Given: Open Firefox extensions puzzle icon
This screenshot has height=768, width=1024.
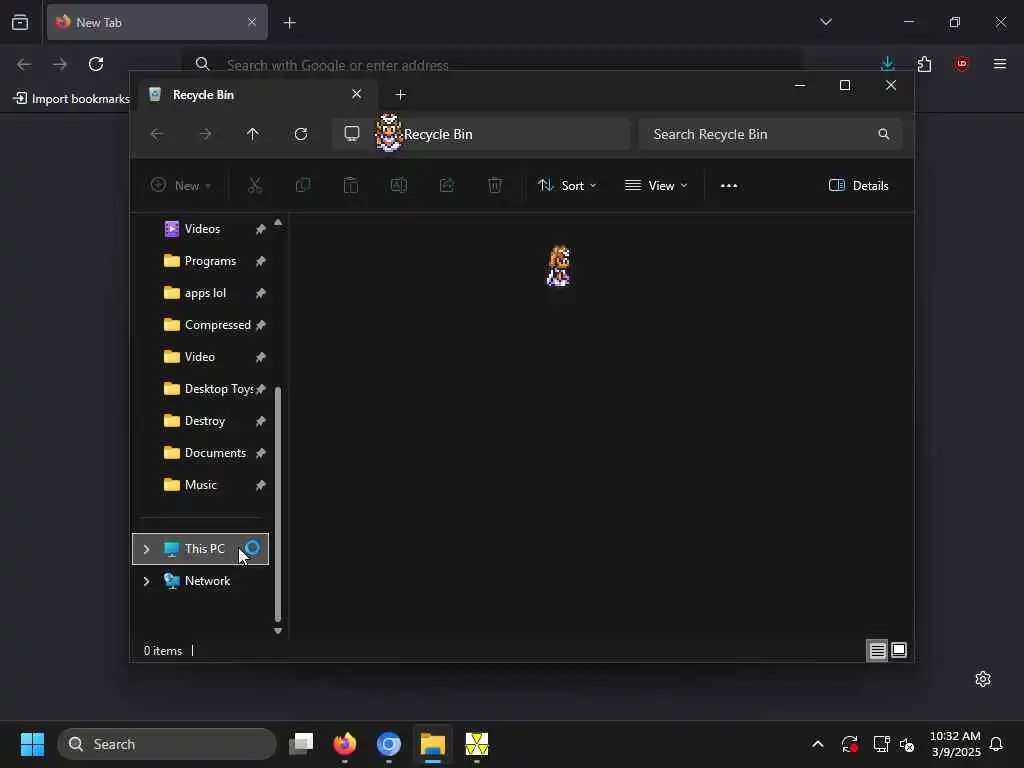Looking at the screenshot, I should coord(924,64).
